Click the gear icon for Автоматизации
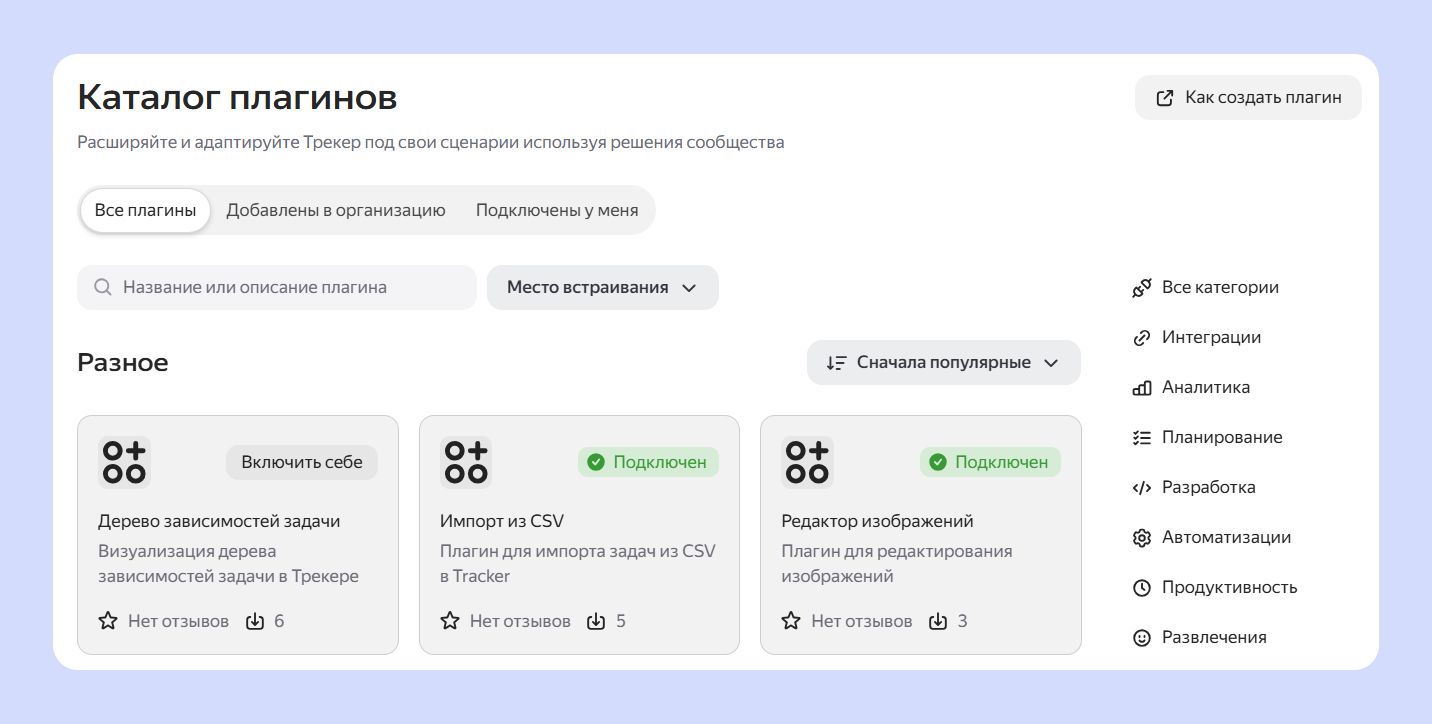This screenshot has height=724, width=1432. coord(1142,538)
